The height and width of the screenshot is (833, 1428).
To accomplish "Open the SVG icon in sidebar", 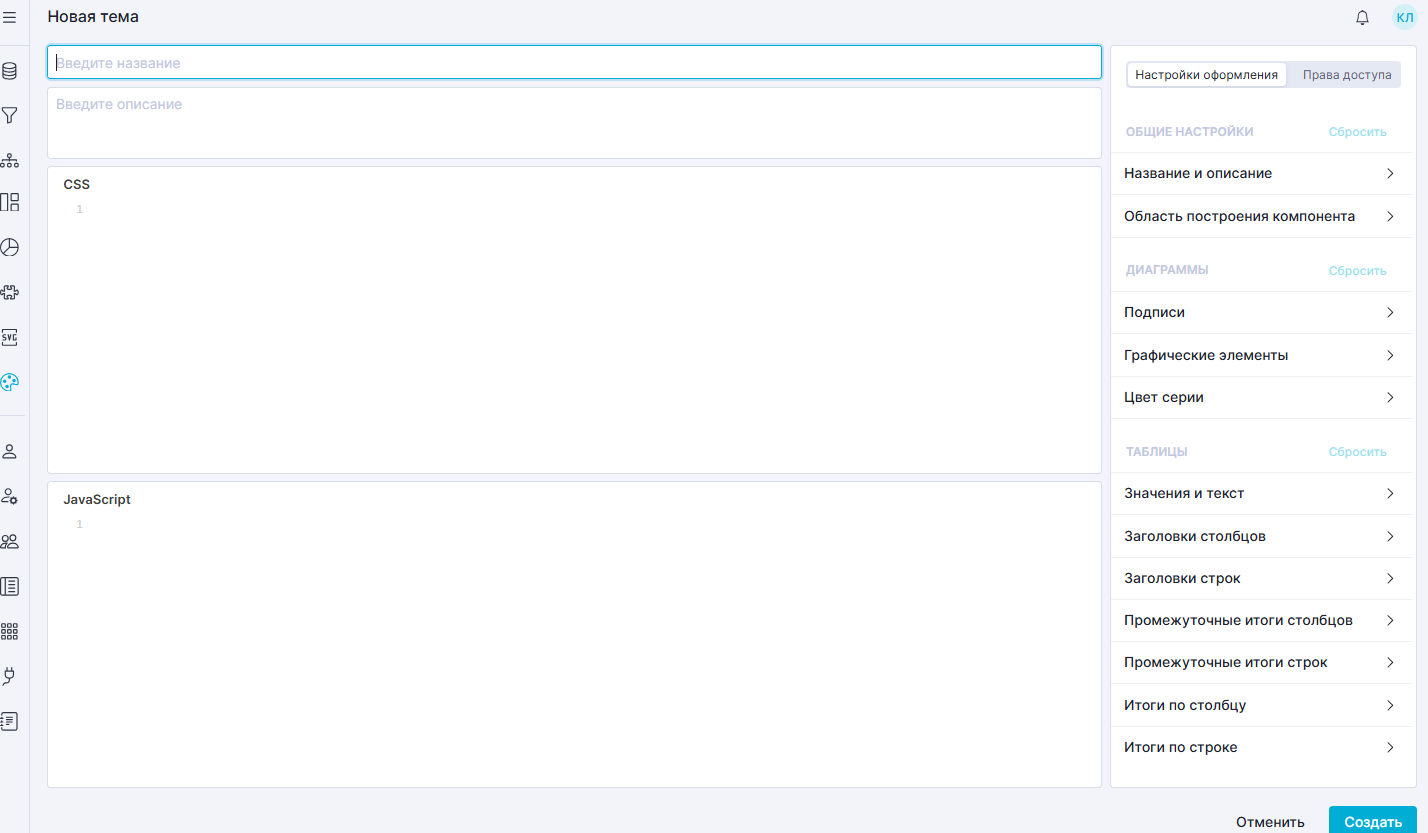I will click(x=10, y=337).
